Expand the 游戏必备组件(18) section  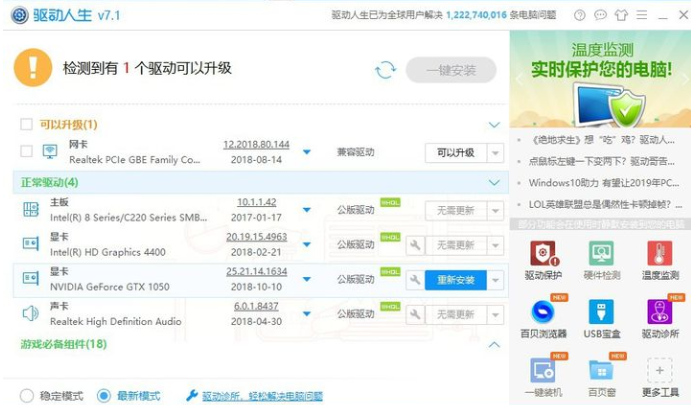click(493, 344)
